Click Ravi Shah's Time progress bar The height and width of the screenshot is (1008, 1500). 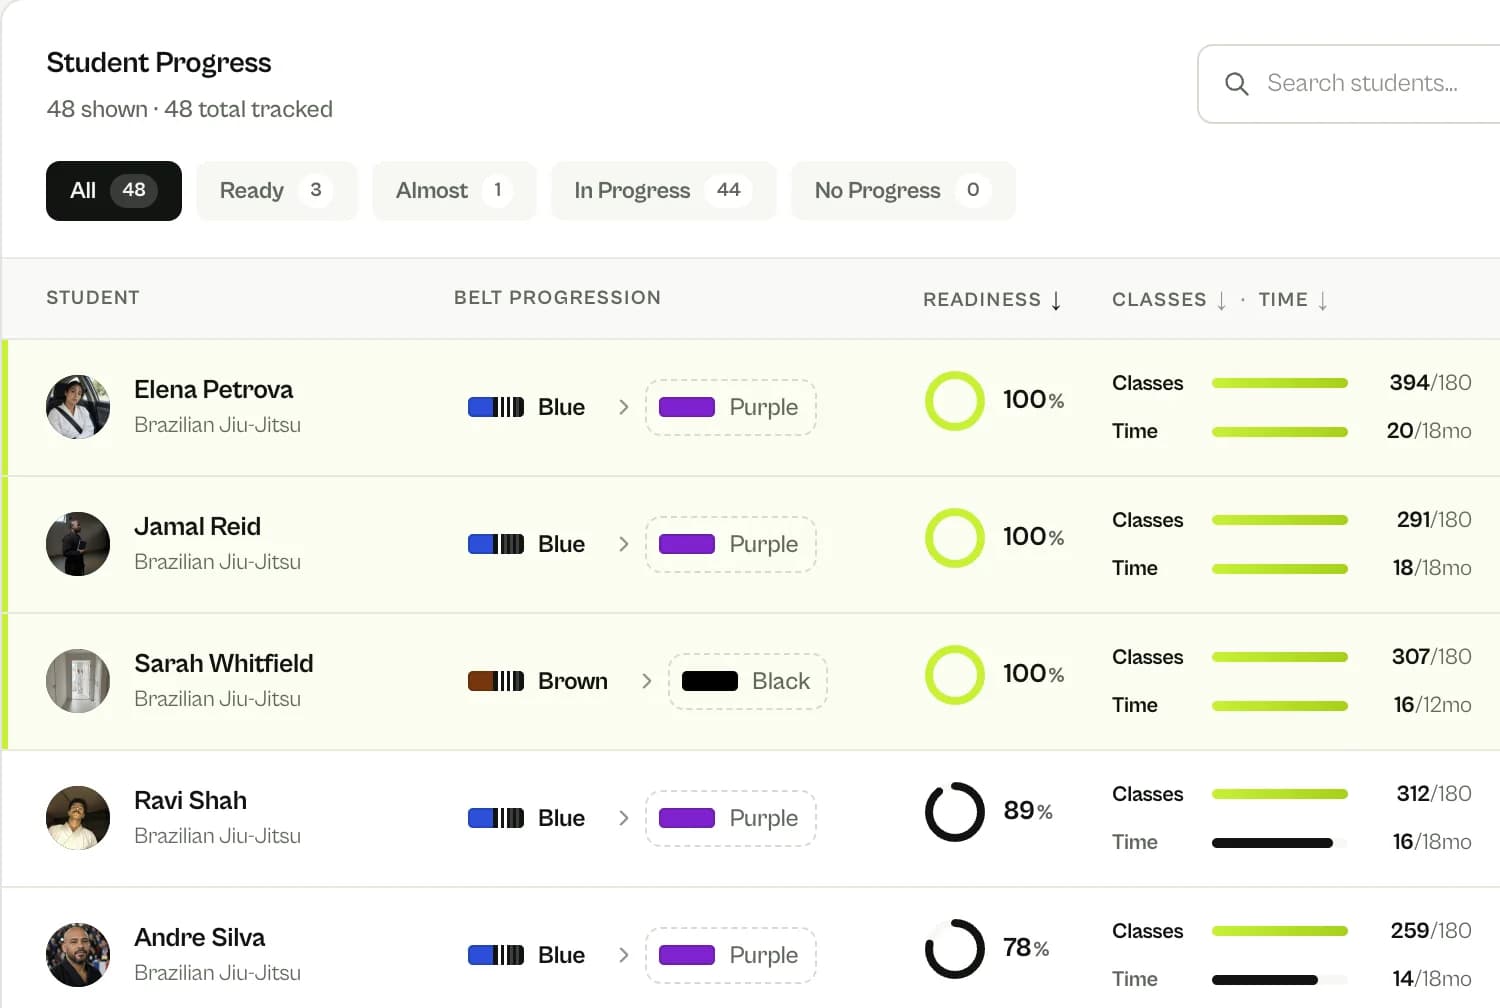click(x=1280, y=843)
